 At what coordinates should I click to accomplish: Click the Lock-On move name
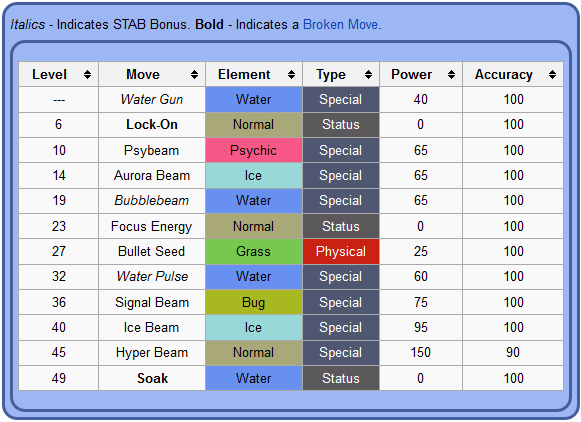tap(152, 124)
